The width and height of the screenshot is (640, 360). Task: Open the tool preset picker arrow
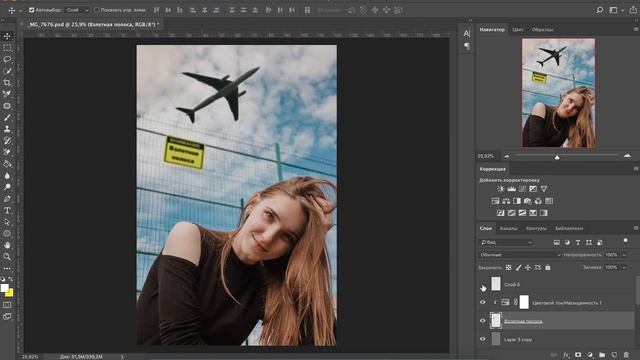(x=20, y=10)
